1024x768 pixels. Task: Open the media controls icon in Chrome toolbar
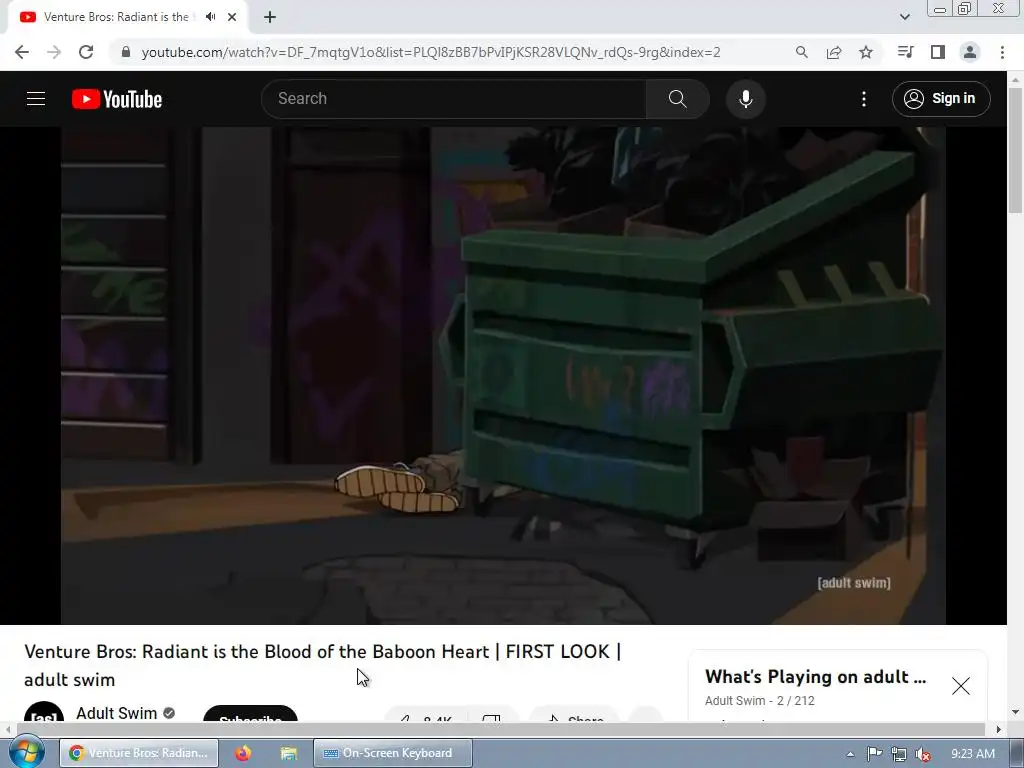coord(906,52)
